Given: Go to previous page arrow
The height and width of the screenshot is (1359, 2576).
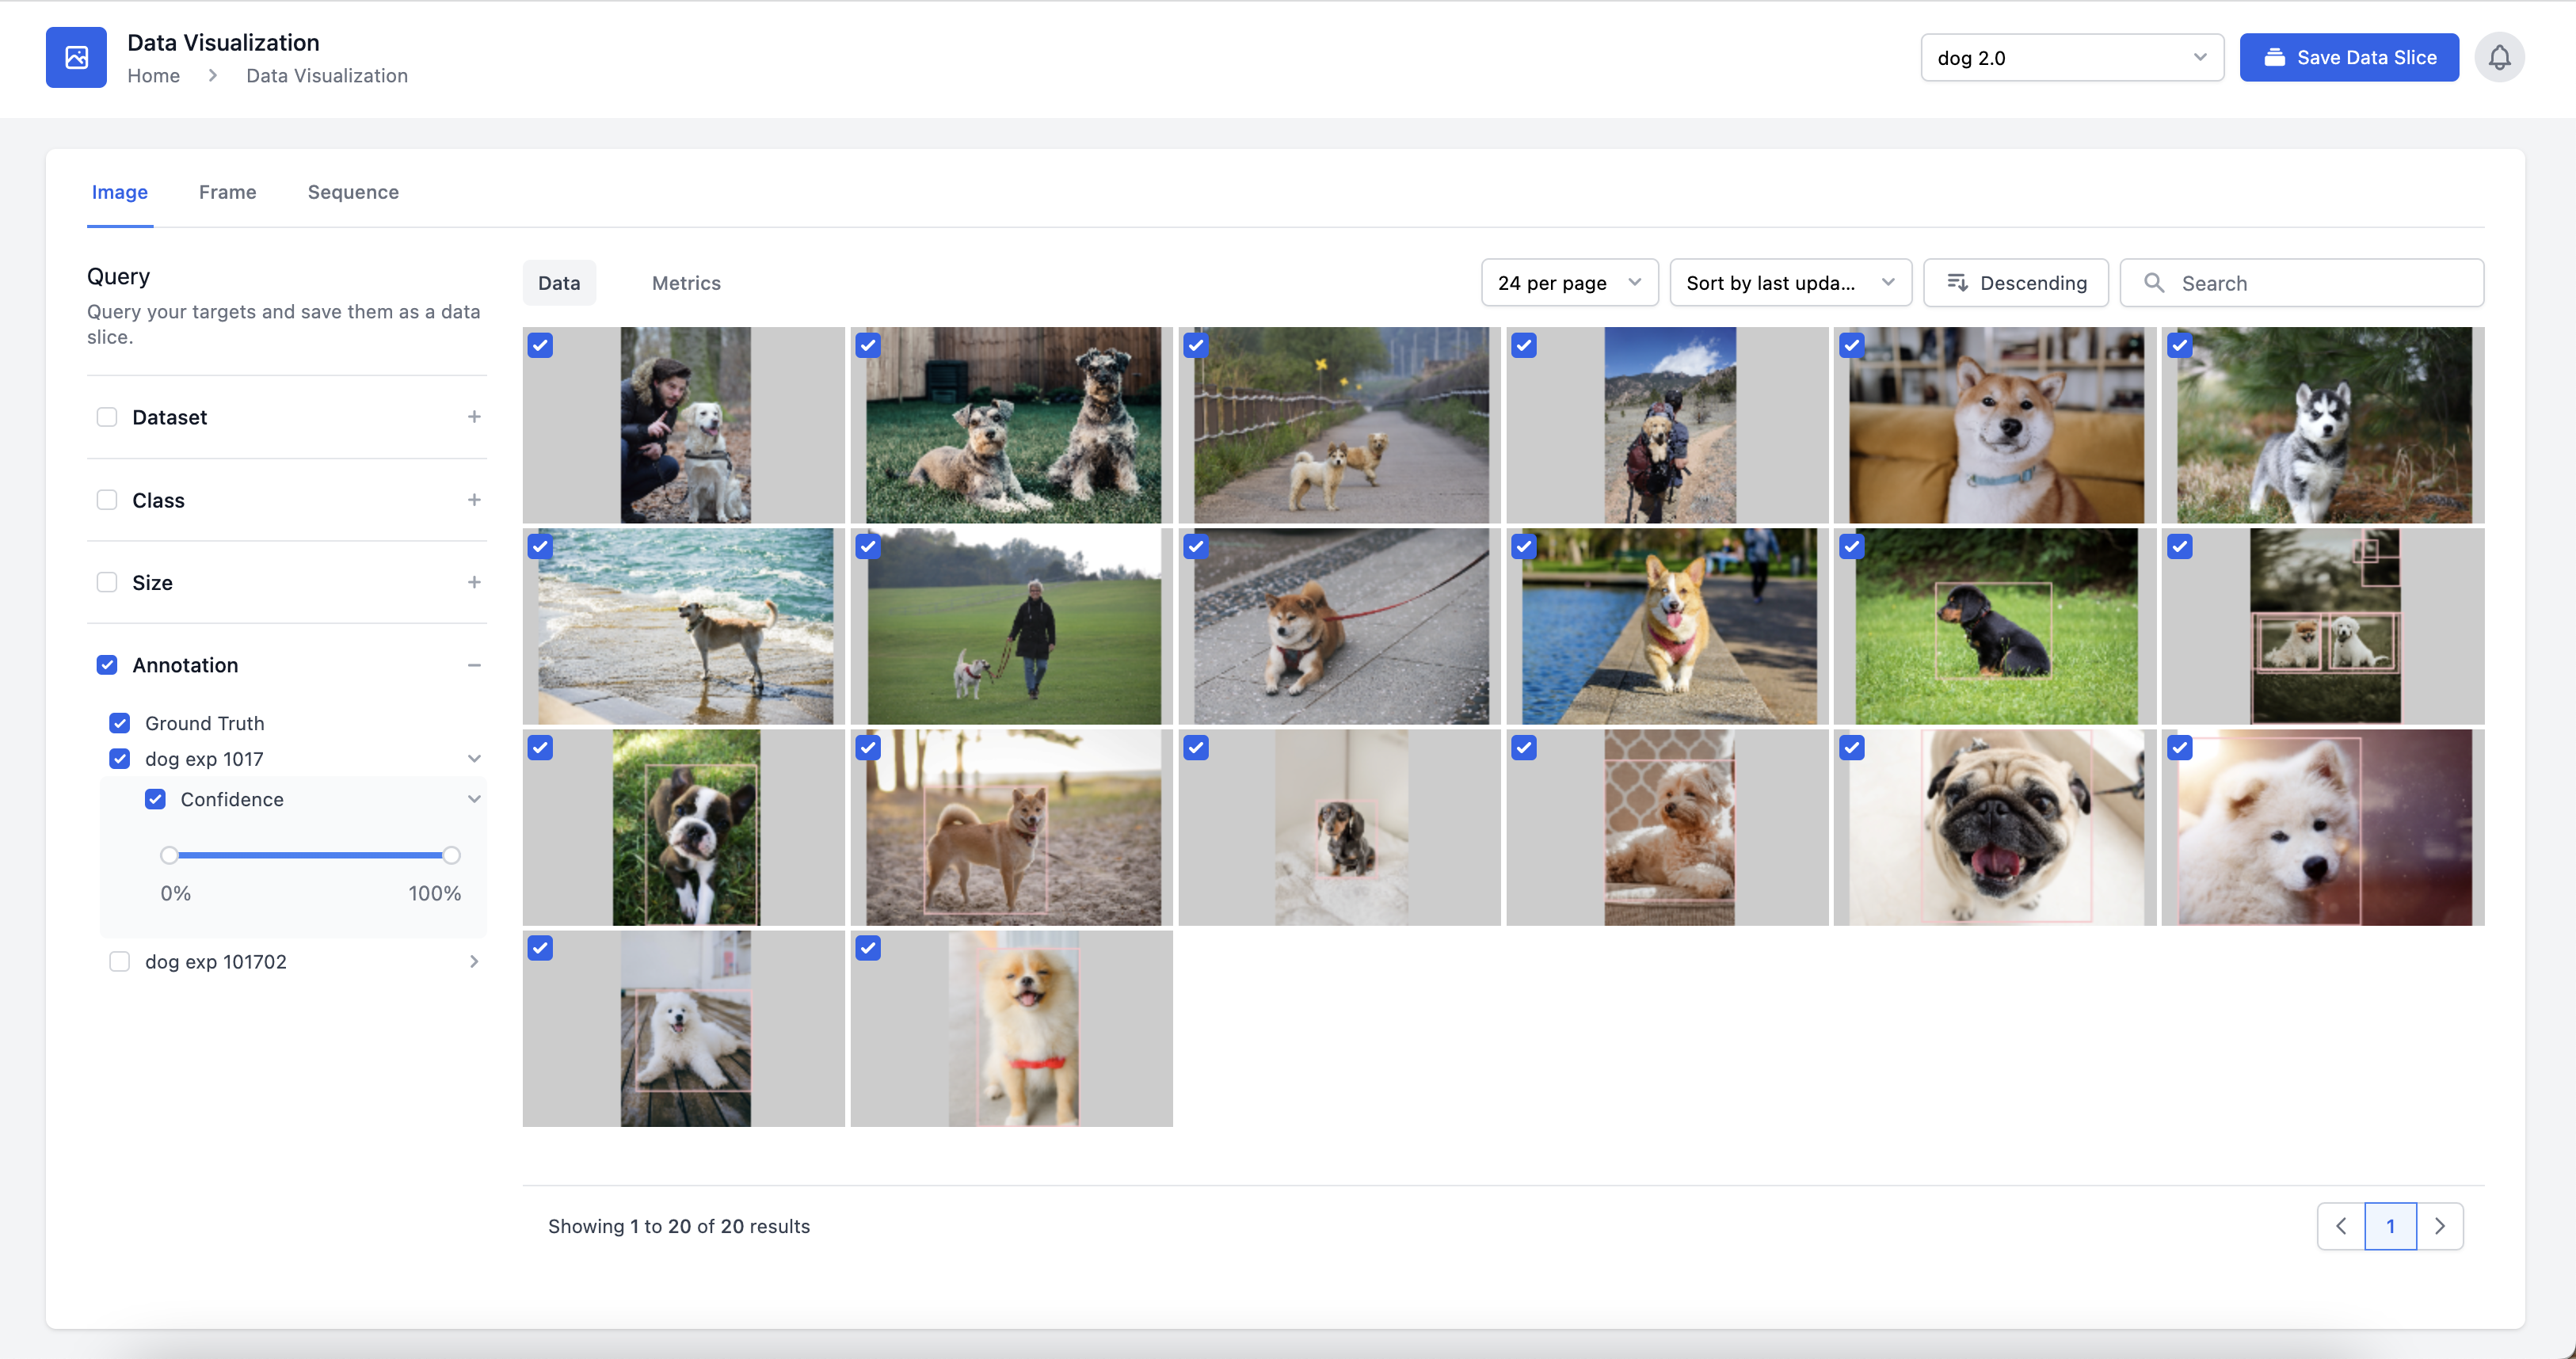Looking at the screenshot, I should (x=2341, y=1226).
